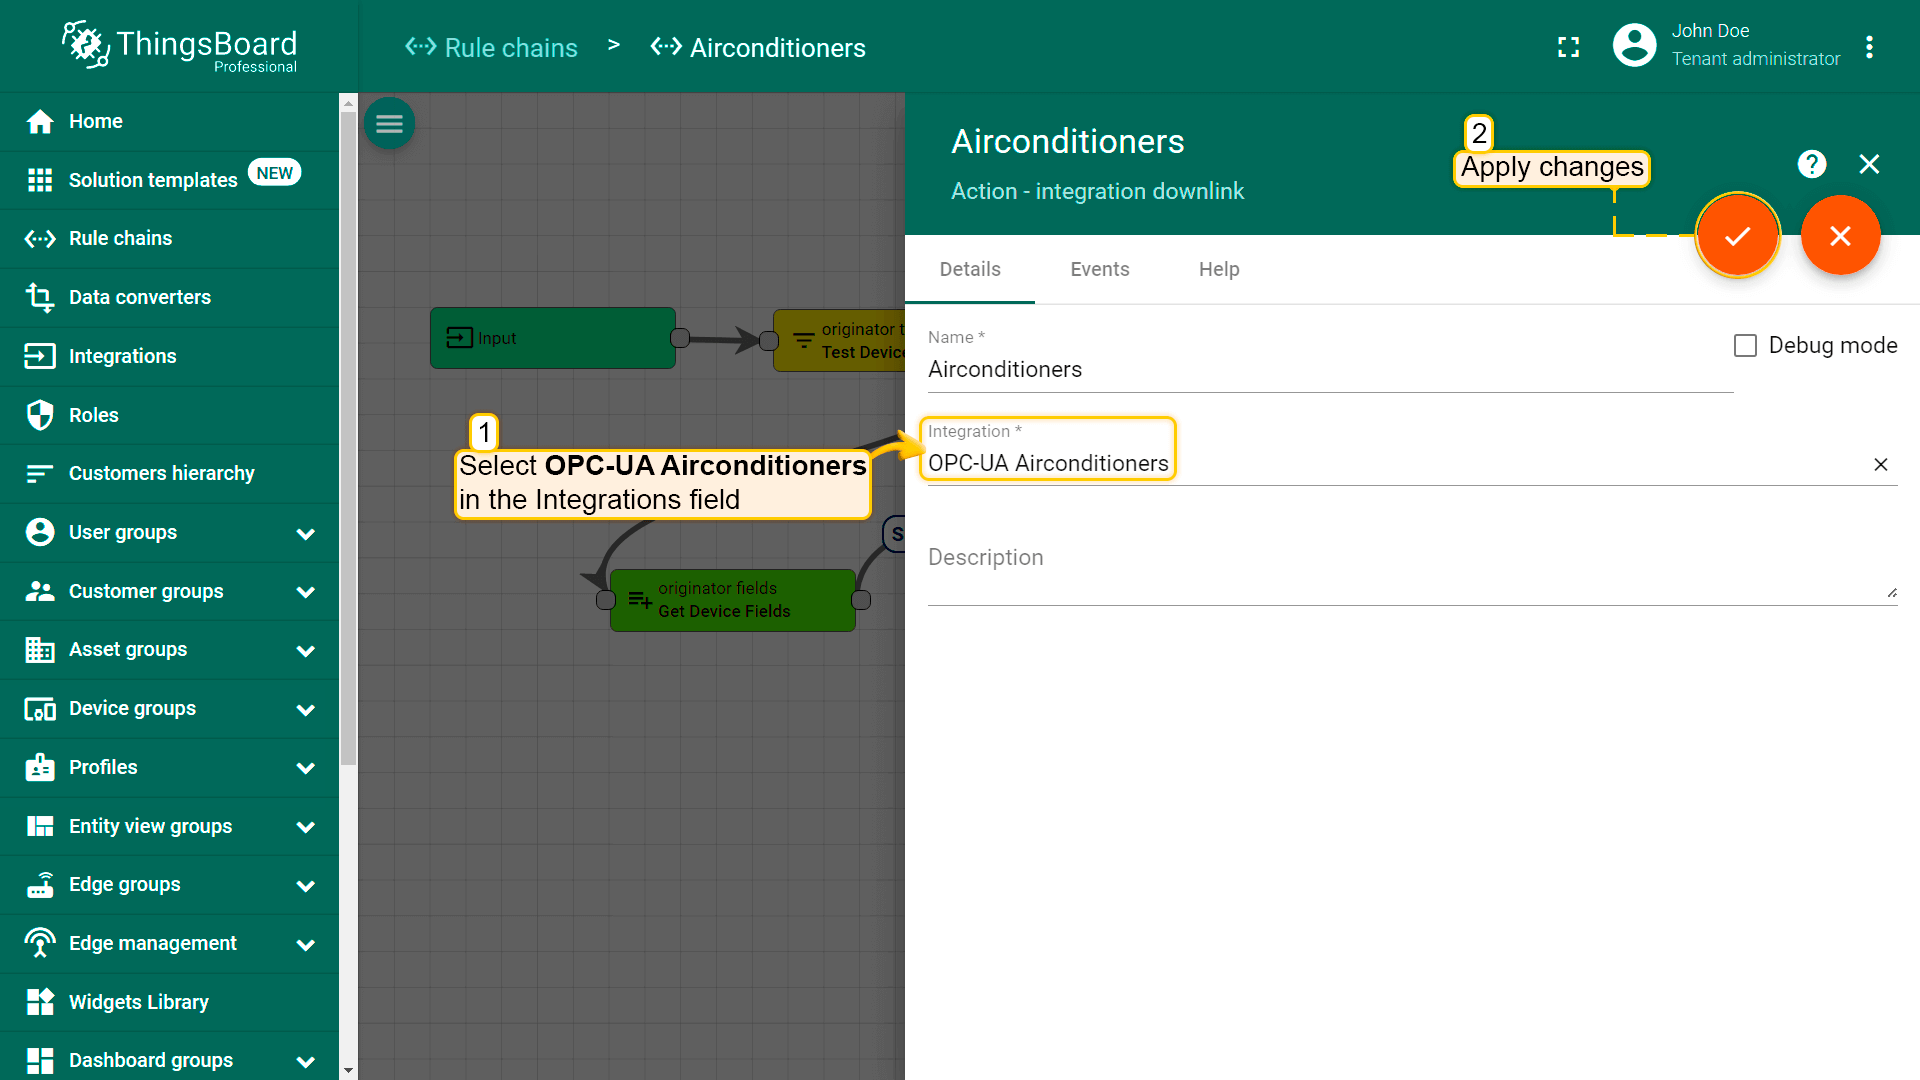Click the sidebar scroll down arrow

click(348, 1070)
